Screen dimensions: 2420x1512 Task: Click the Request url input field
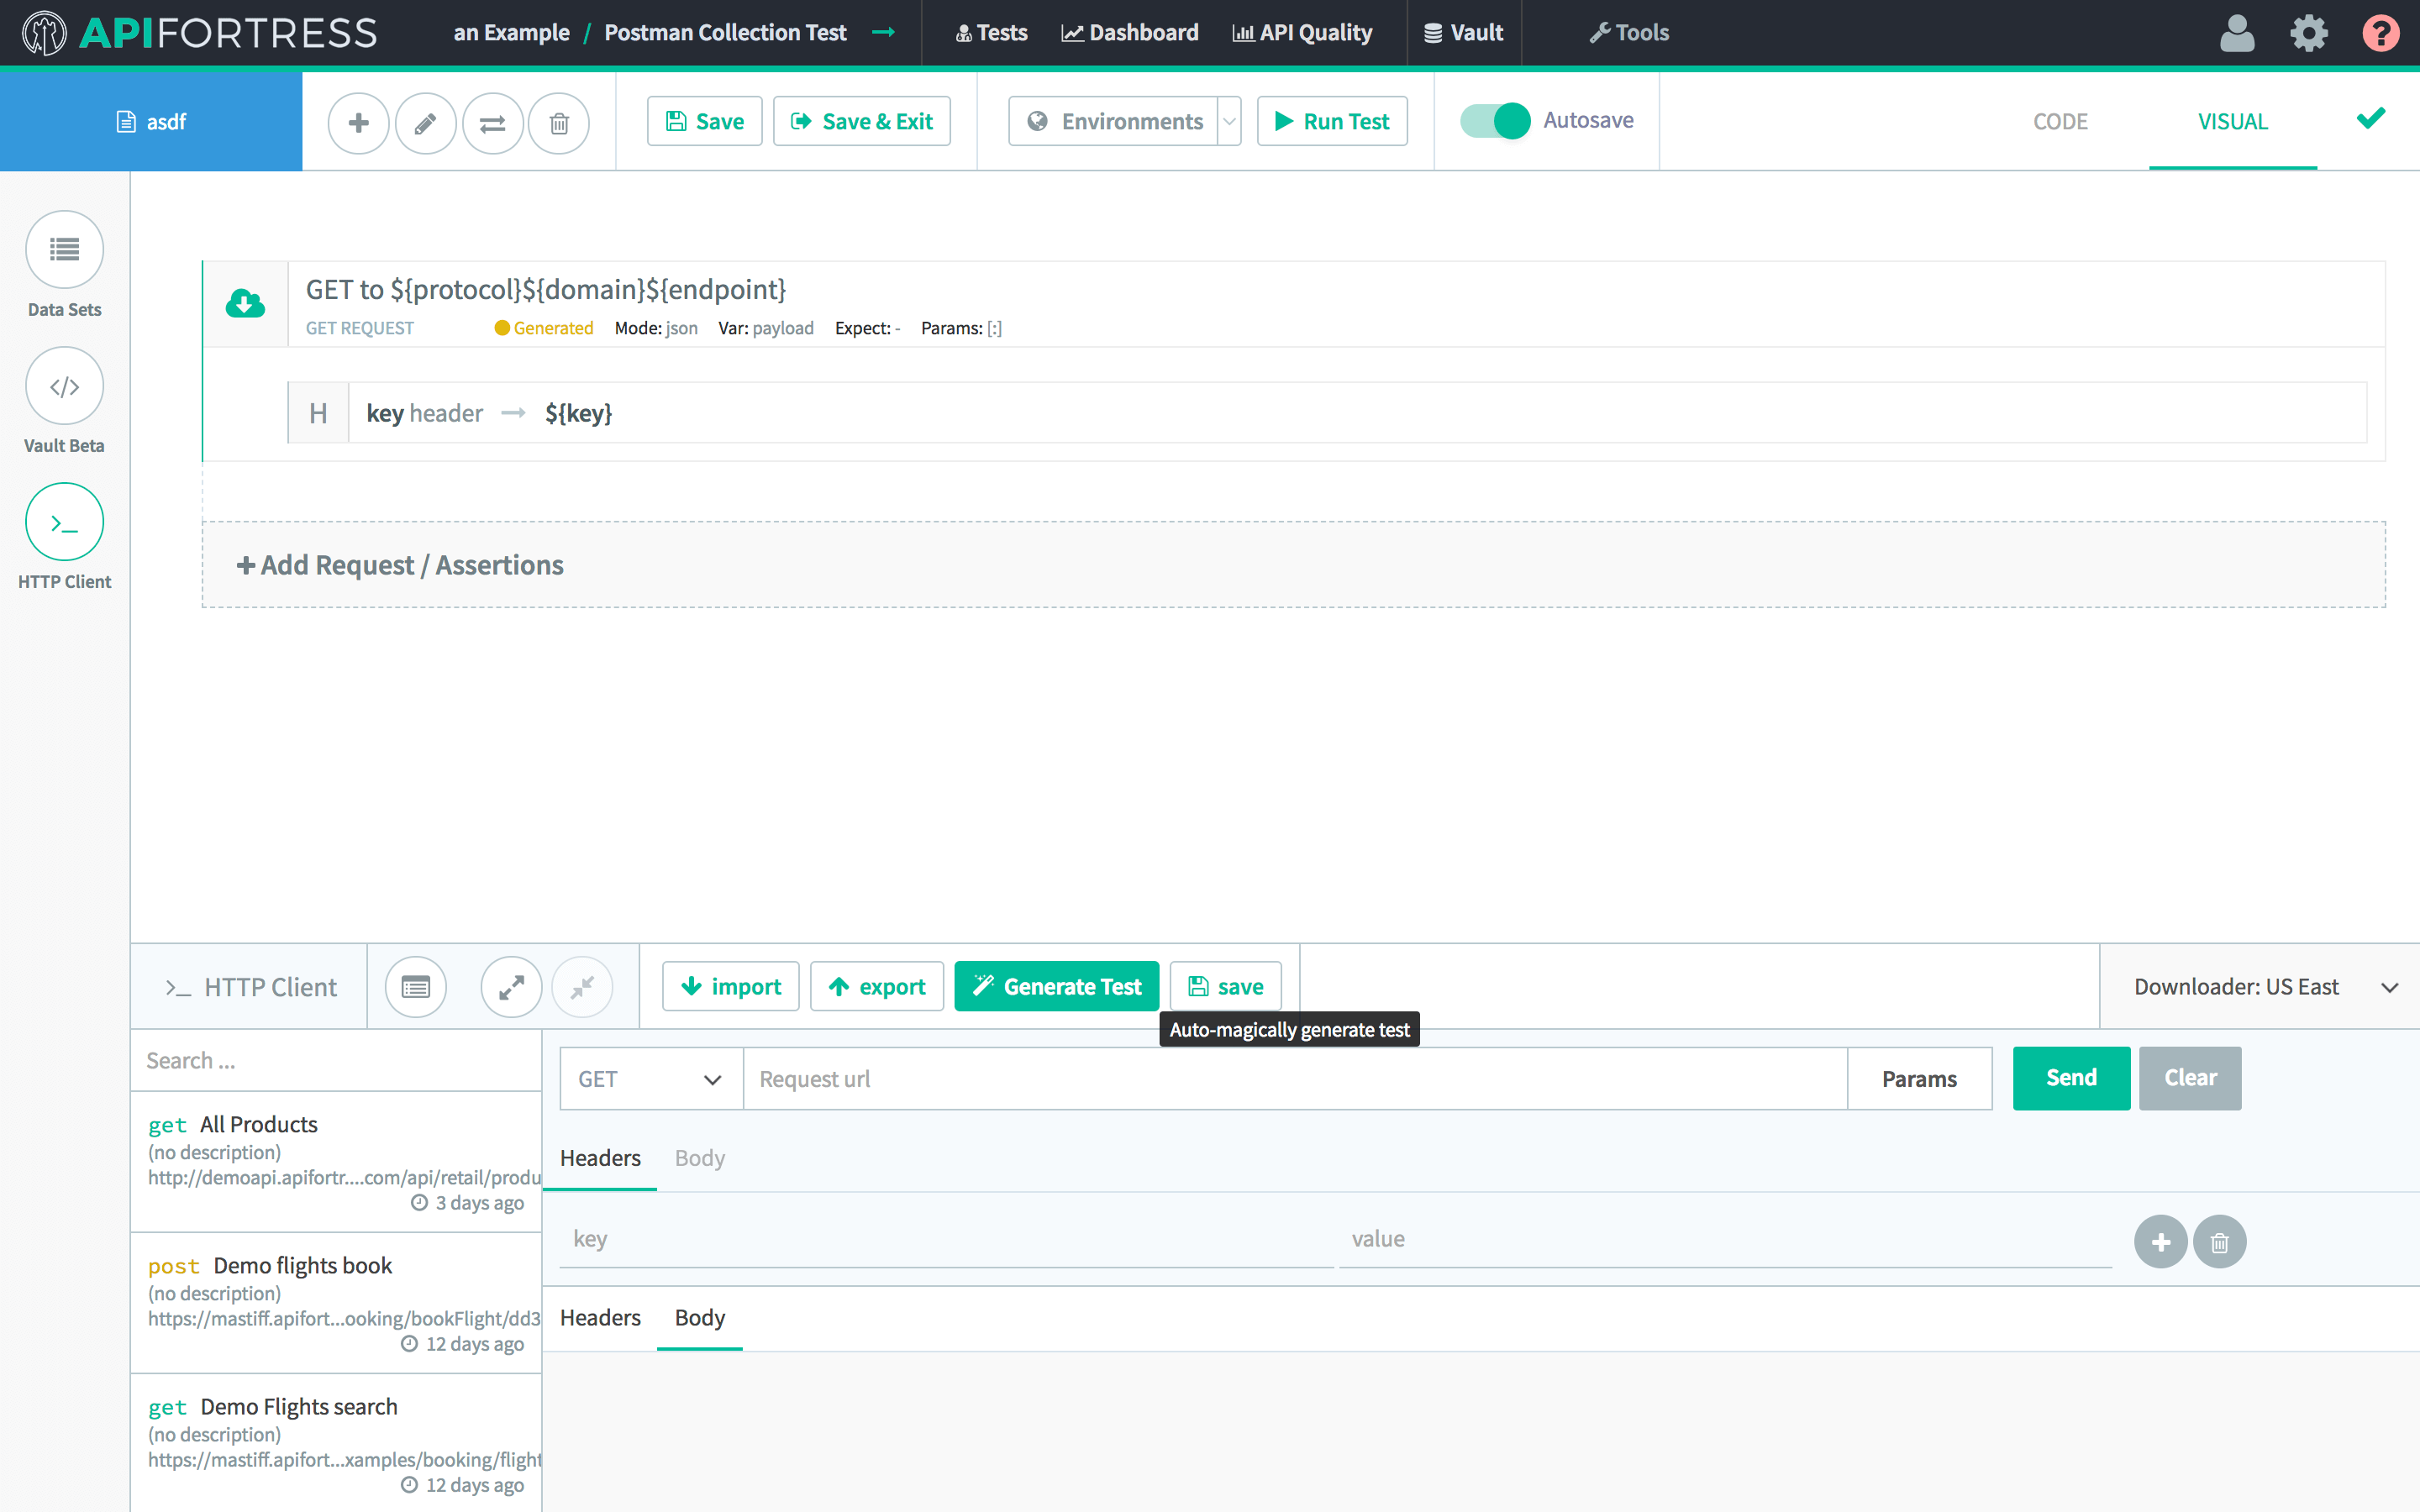[x=1294, y=1078]
